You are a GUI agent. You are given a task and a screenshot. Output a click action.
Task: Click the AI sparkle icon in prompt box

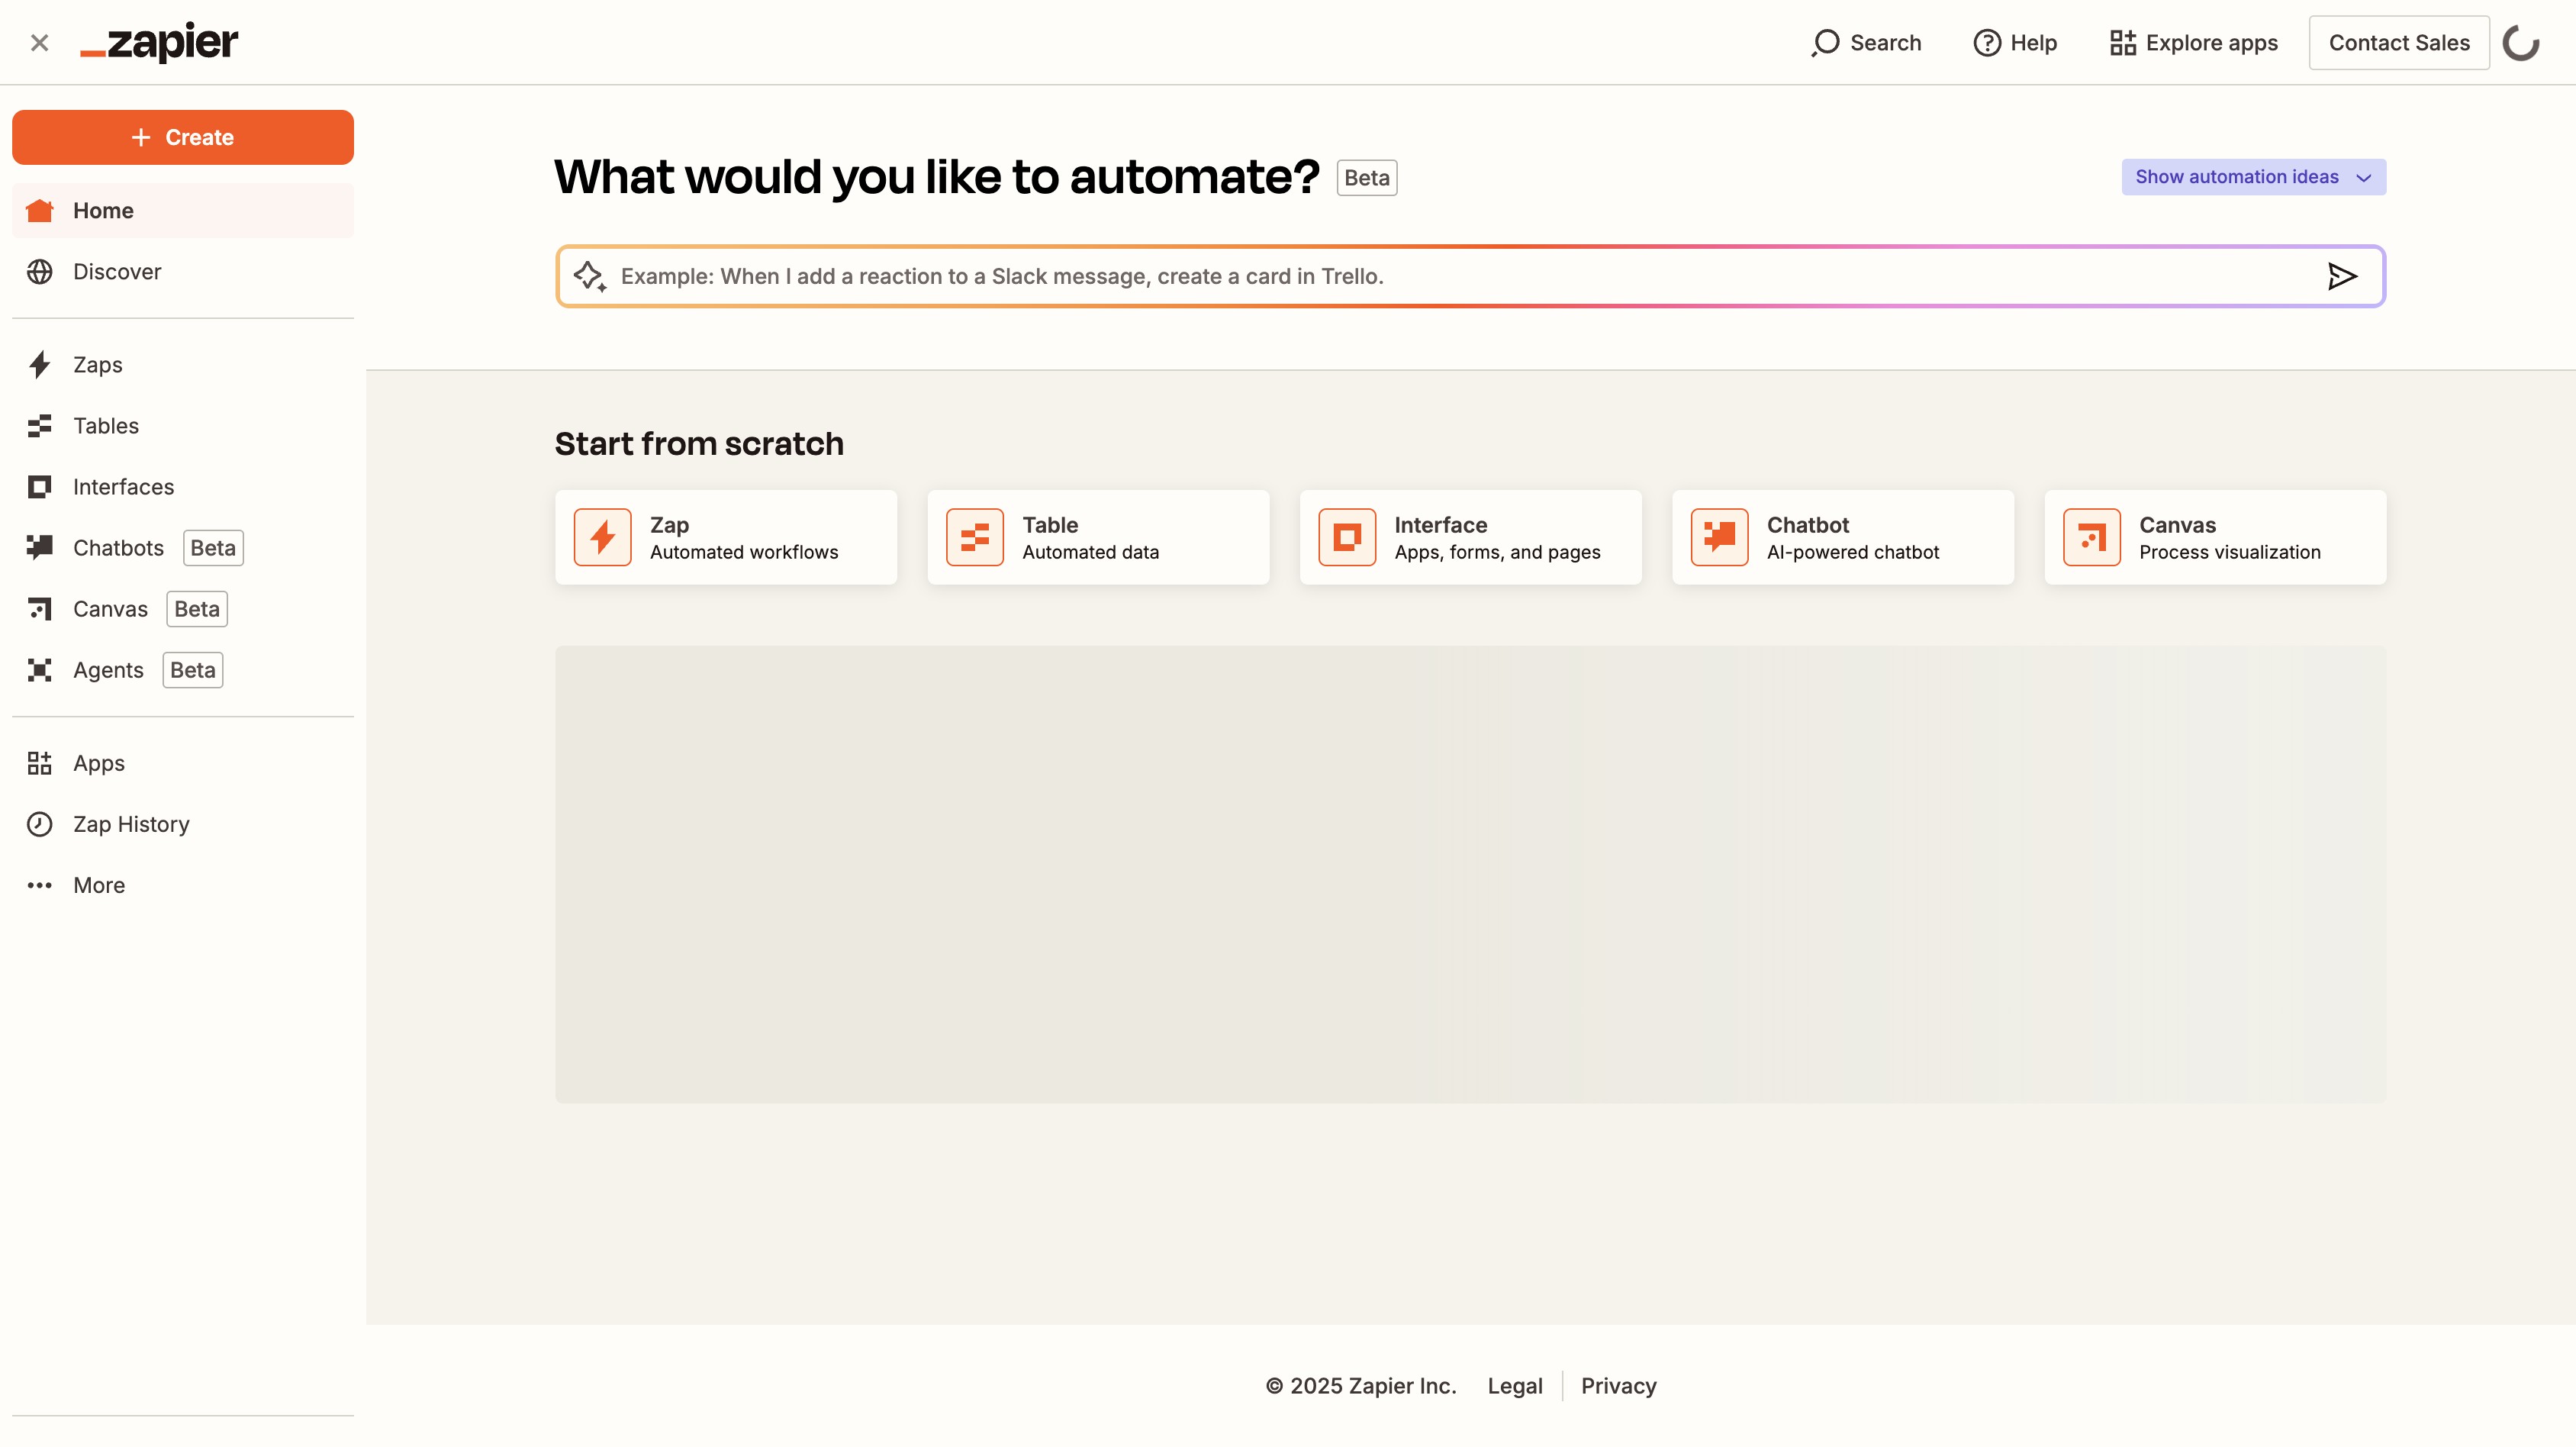click(x=590, y=276)
